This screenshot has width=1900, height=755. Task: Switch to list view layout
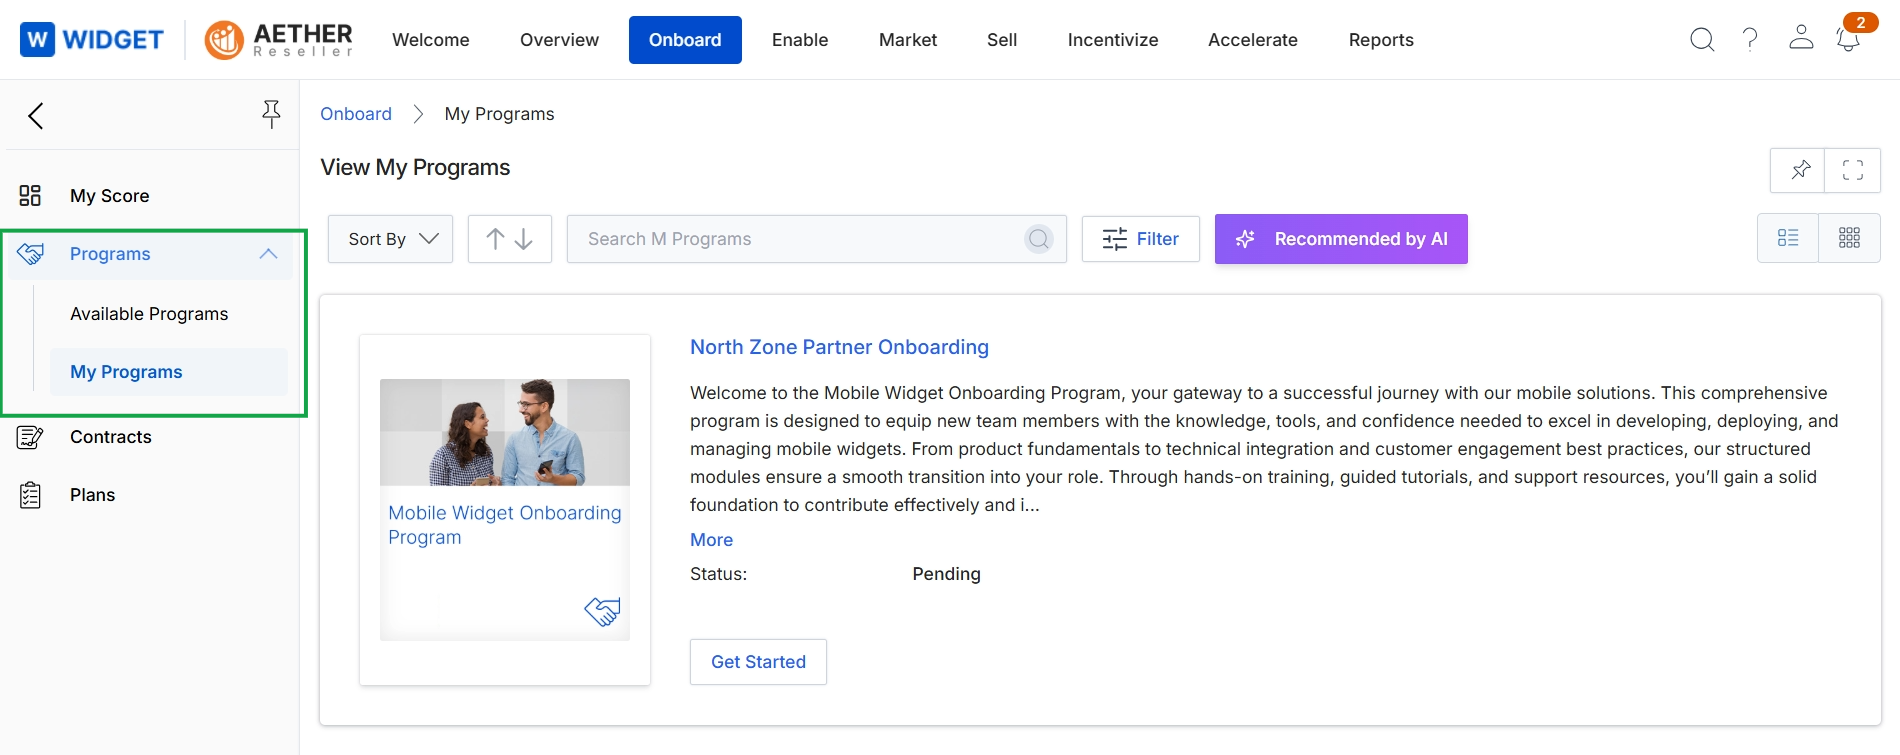1788,238
